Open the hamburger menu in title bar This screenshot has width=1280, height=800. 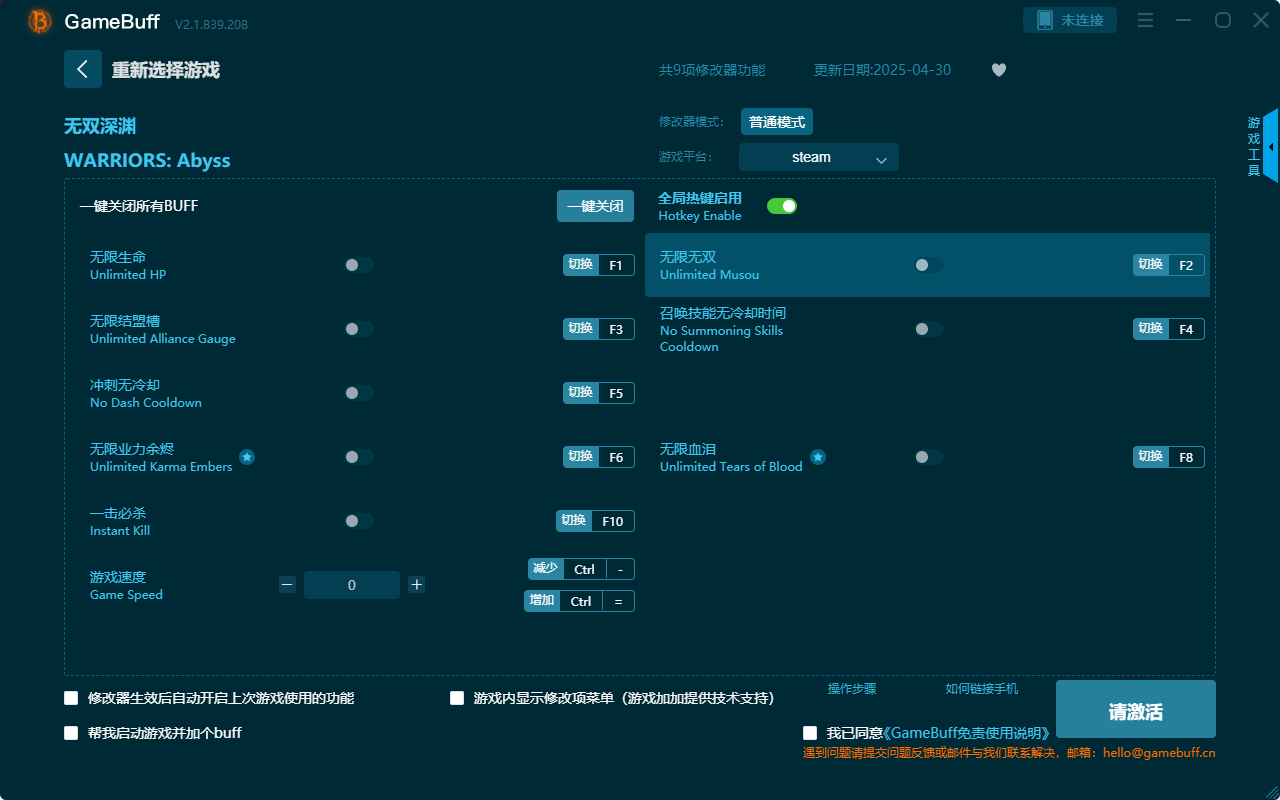coord(1145,20)
